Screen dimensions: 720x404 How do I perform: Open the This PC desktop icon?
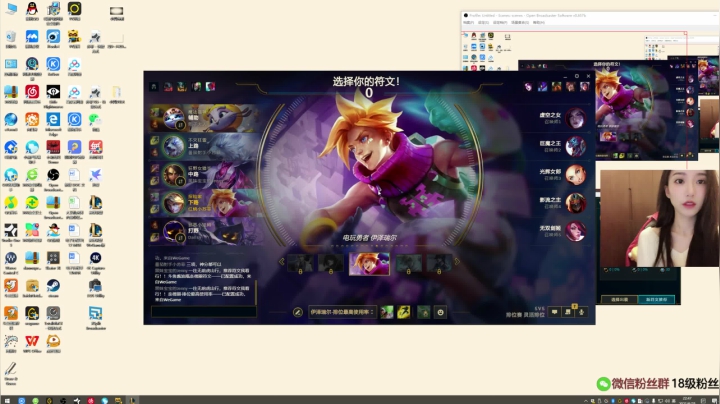coord(11,9)
